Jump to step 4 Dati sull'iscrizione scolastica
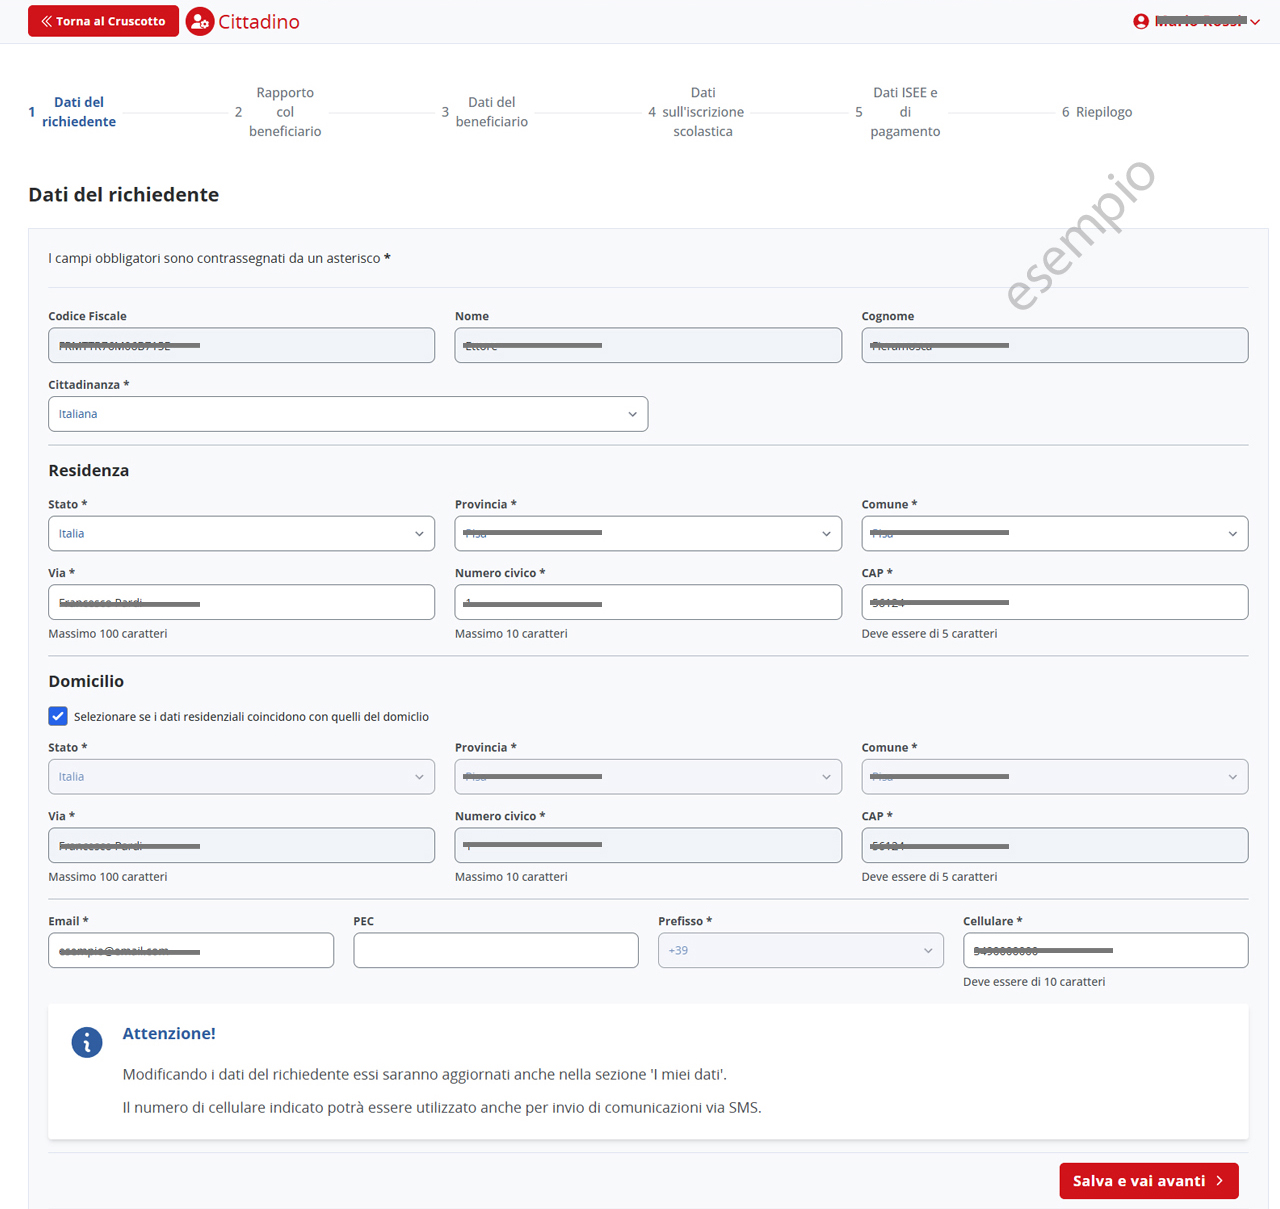Image resolution: width=1280 pixels, height=1209 pixels. (x=702, y=112)
